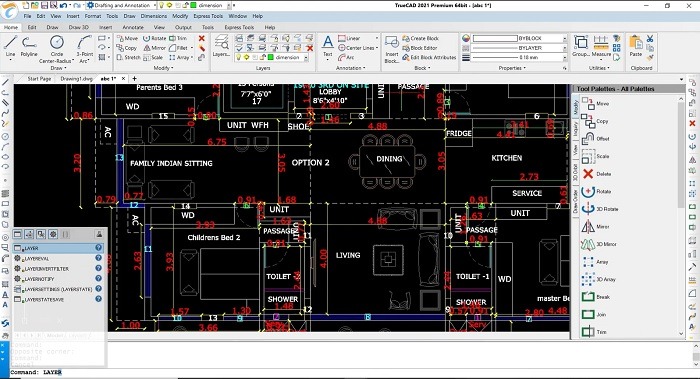Select Mirror in Tool Palettes
The height and width of the screenshot is (379, 700).
596,227
